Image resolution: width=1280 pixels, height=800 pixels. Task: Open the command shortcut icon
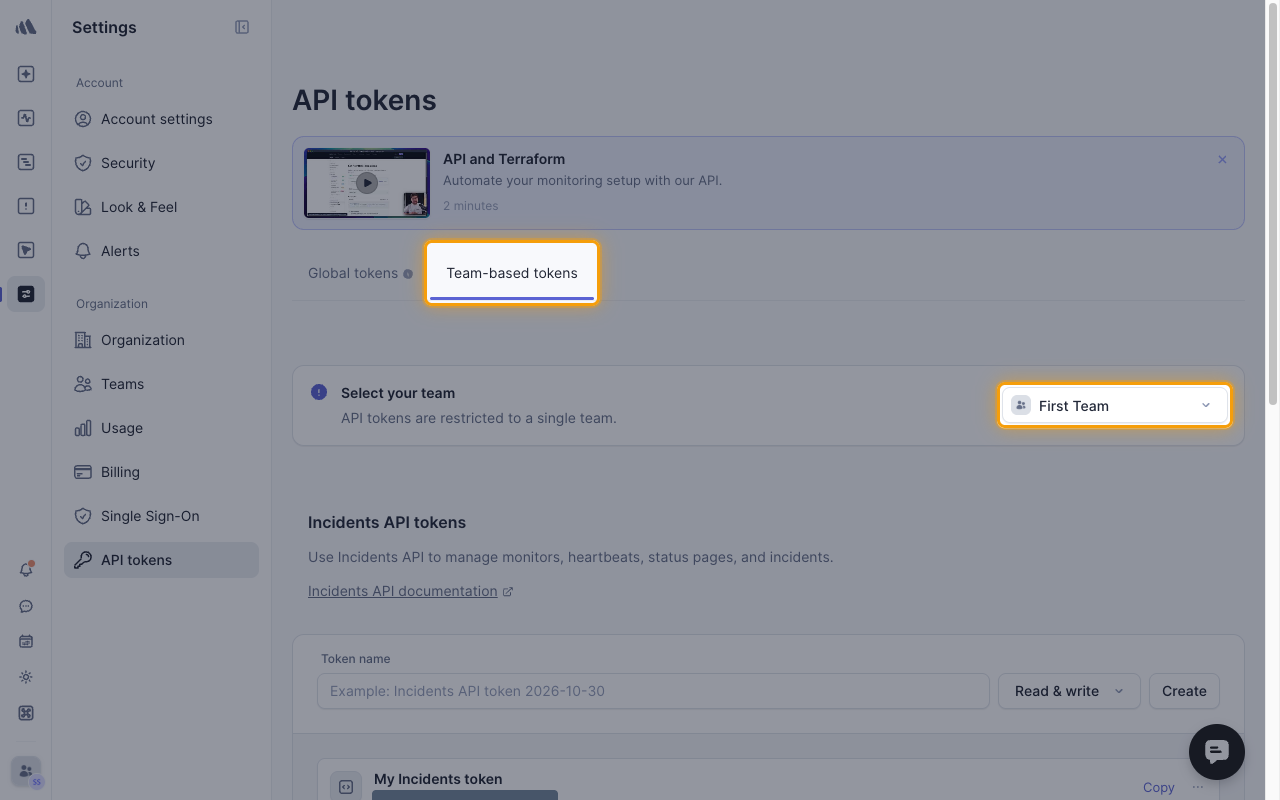(26, 713)
